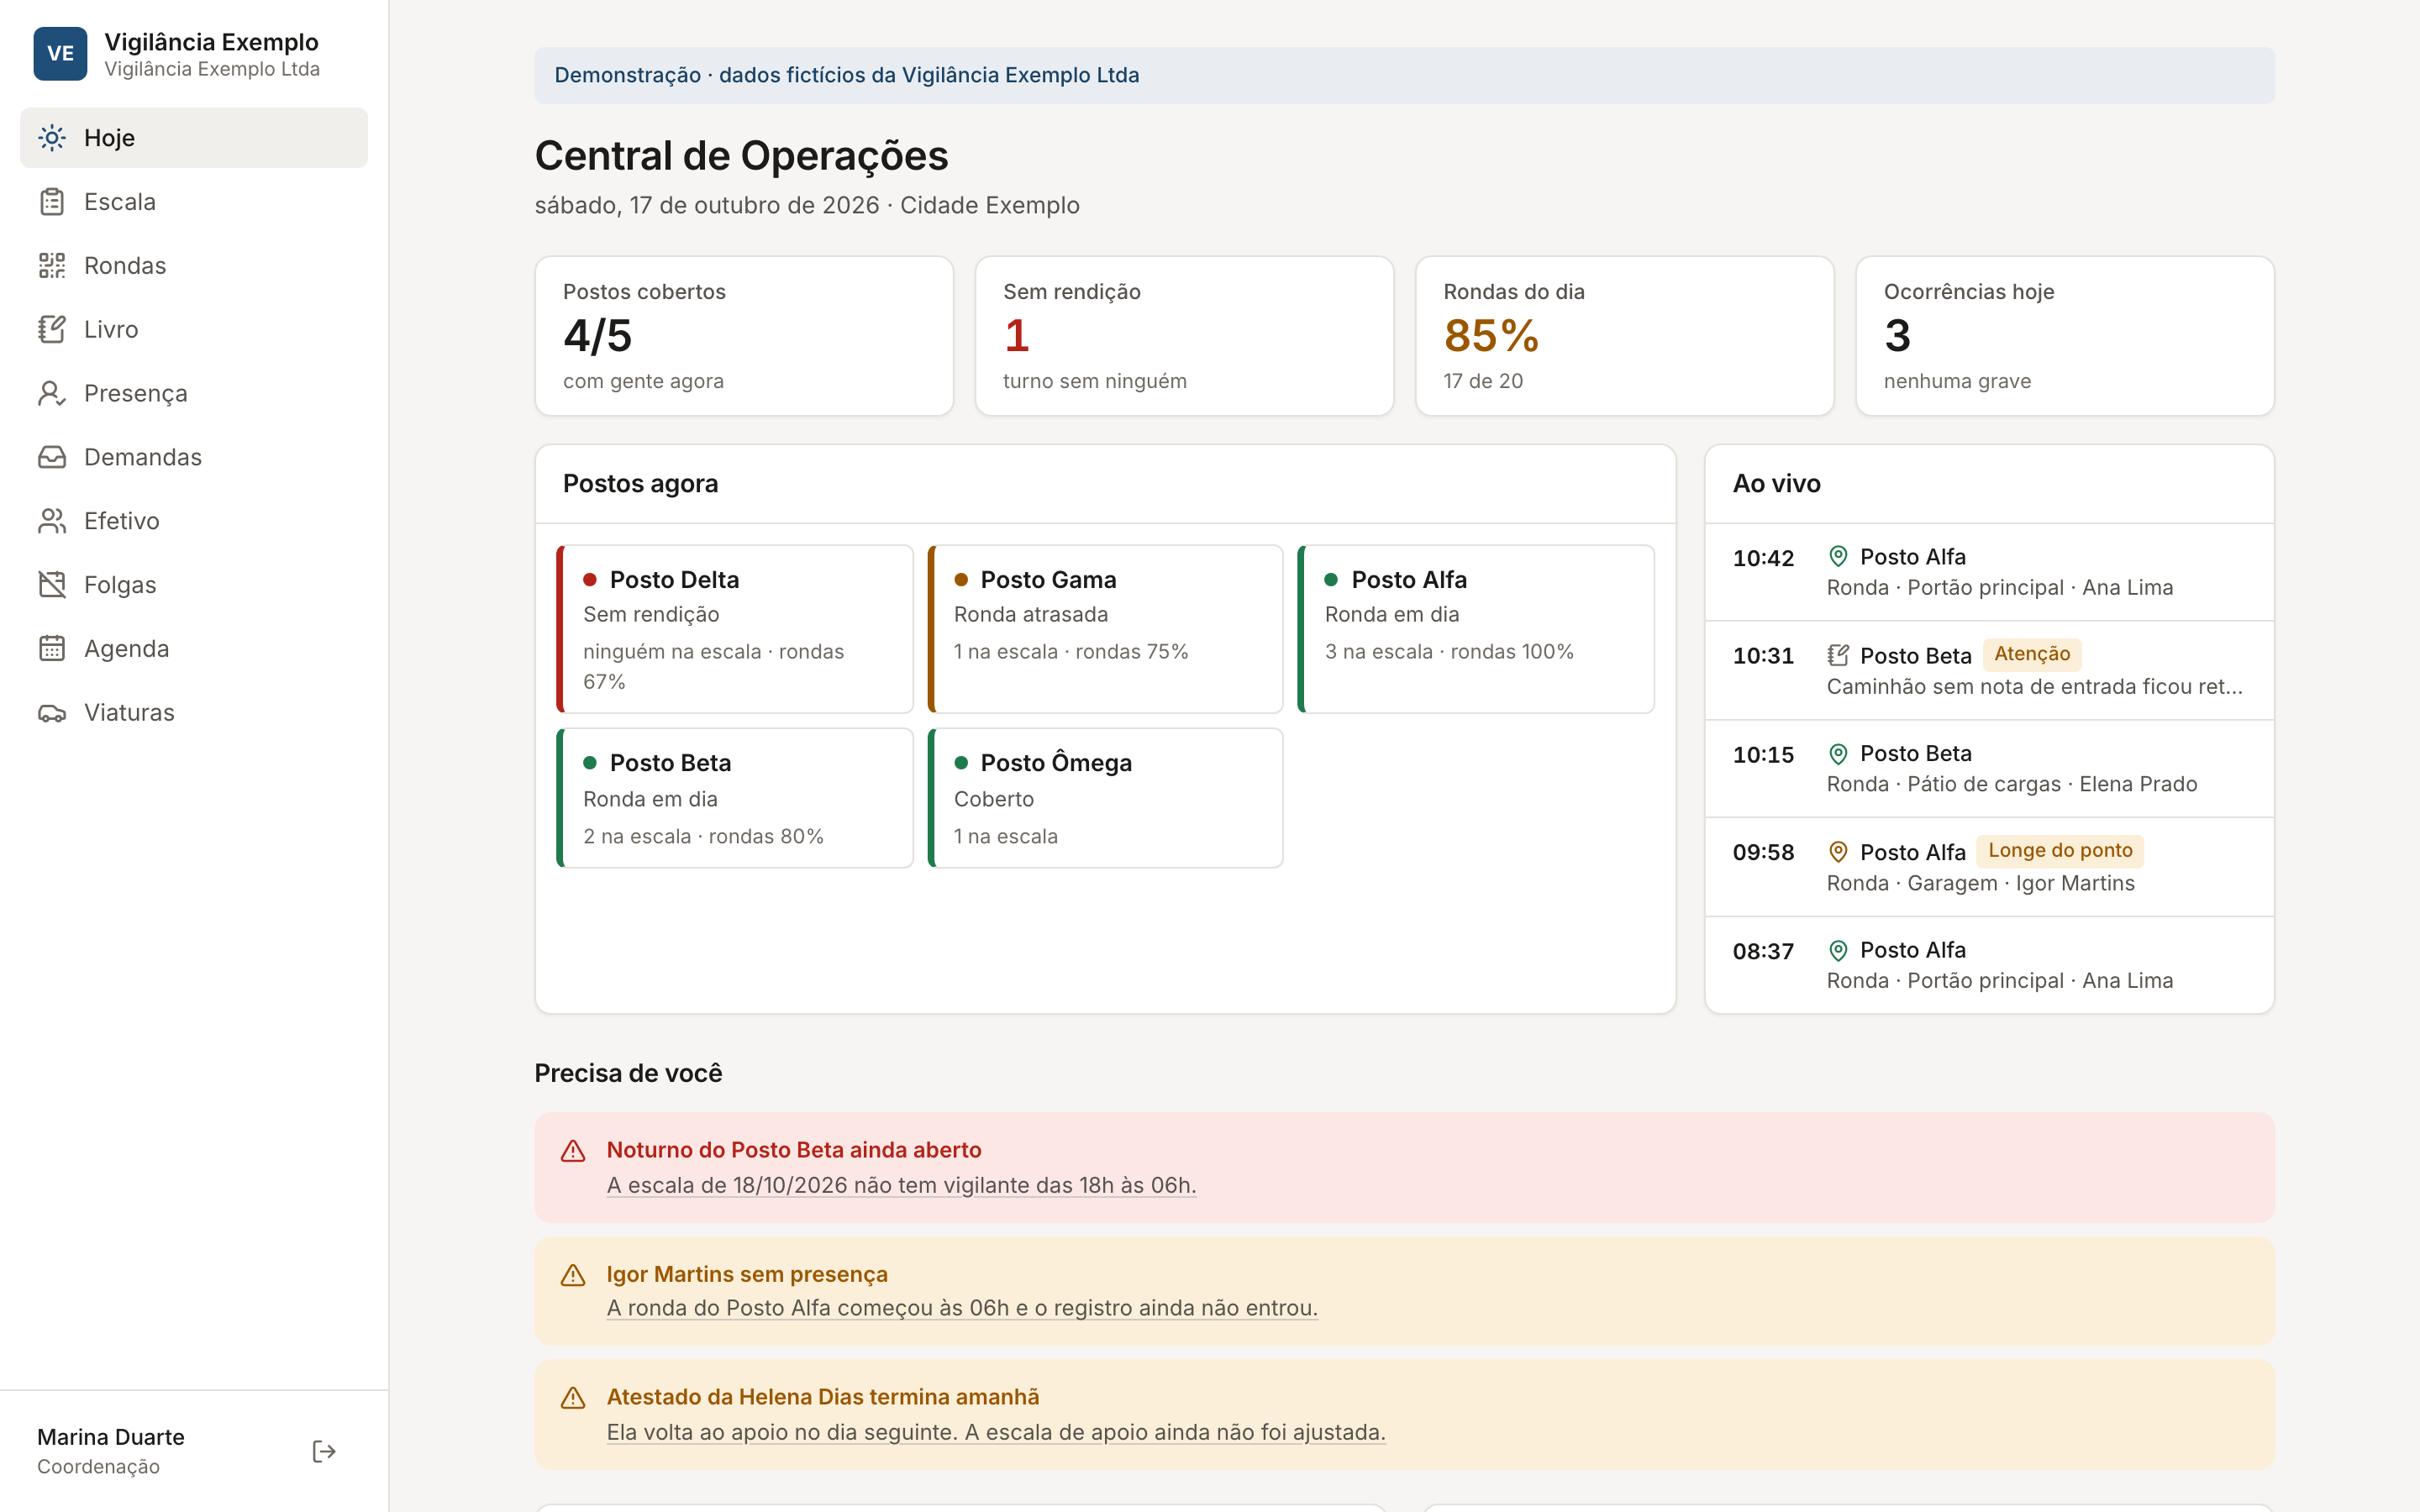
Task: Click the Marina Duarte user name
Action: tap(111, 1437)
